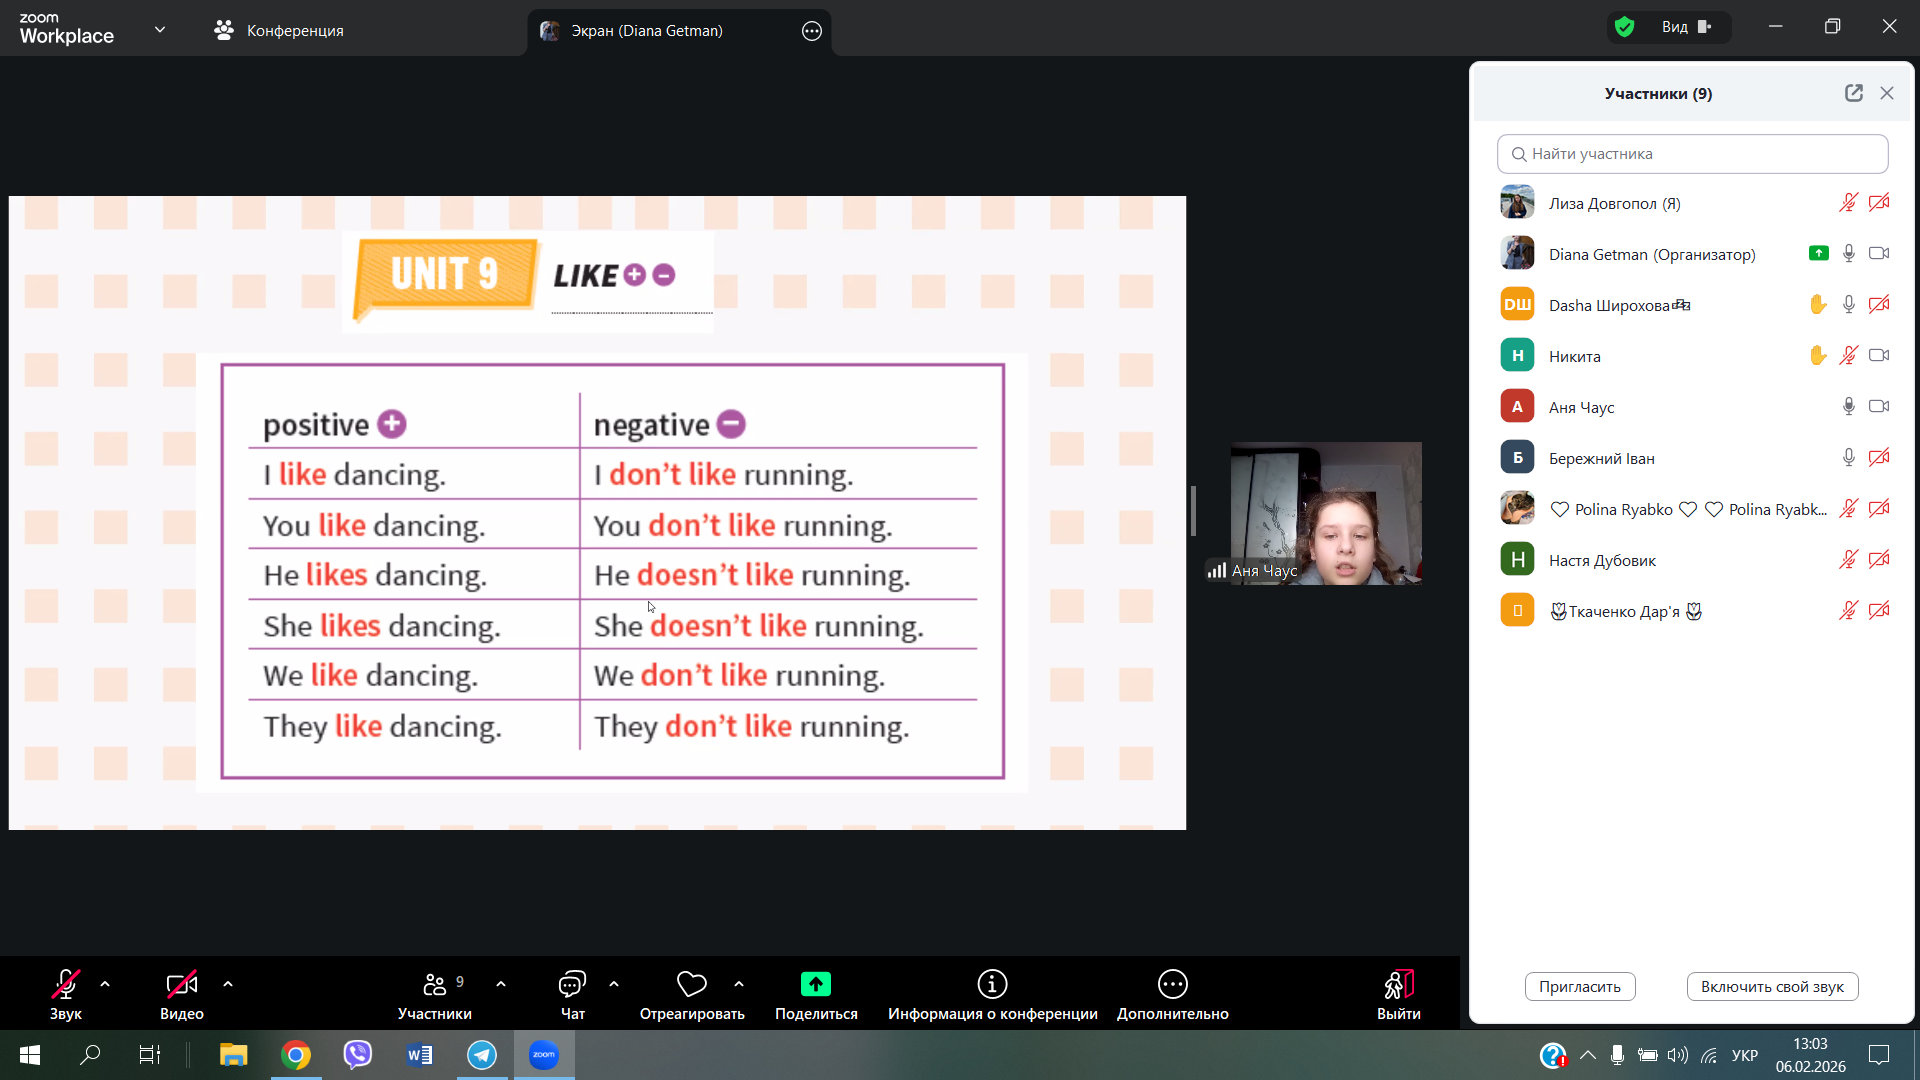
Task: Unmute microphone with the Audio button
Action: [x=66, y=985]
